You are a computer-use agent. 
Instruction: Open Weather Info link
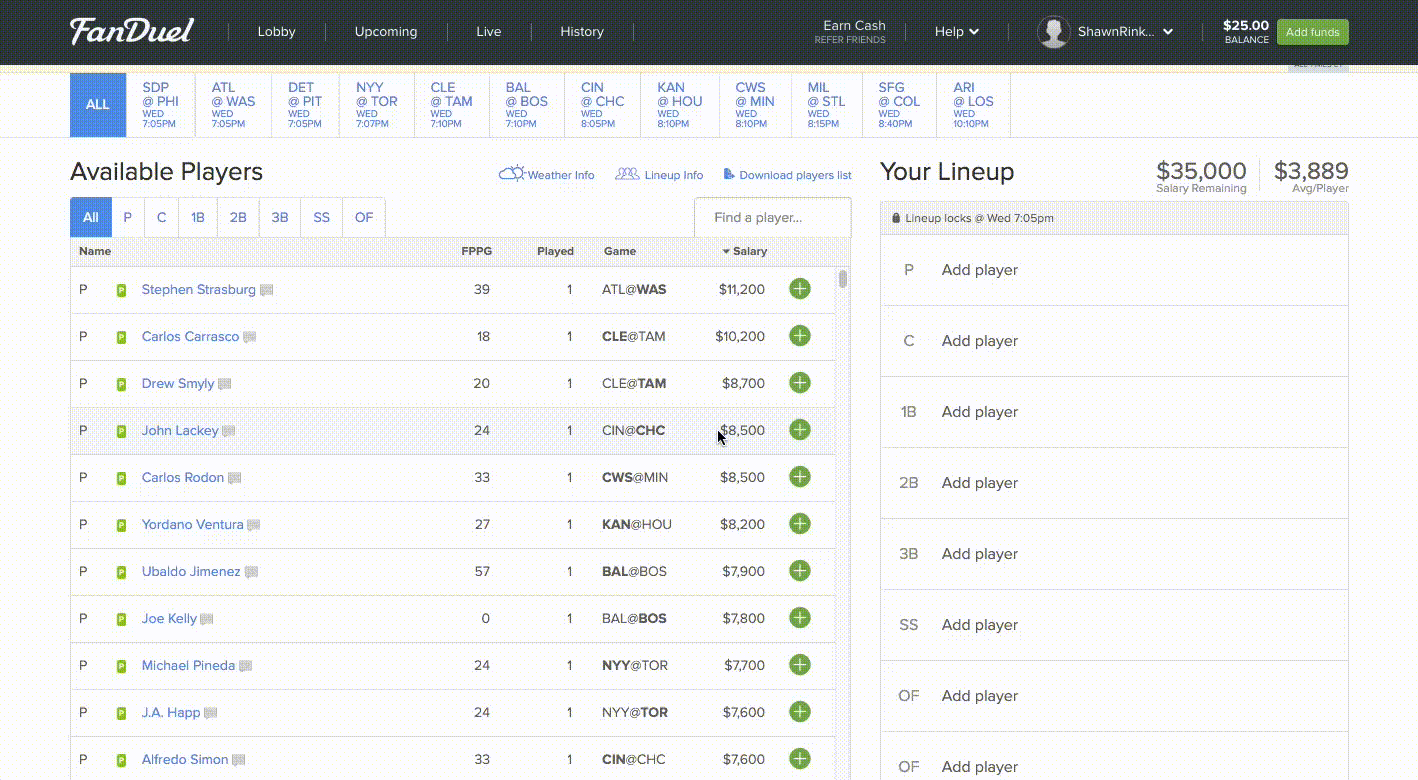click(561, 175)
